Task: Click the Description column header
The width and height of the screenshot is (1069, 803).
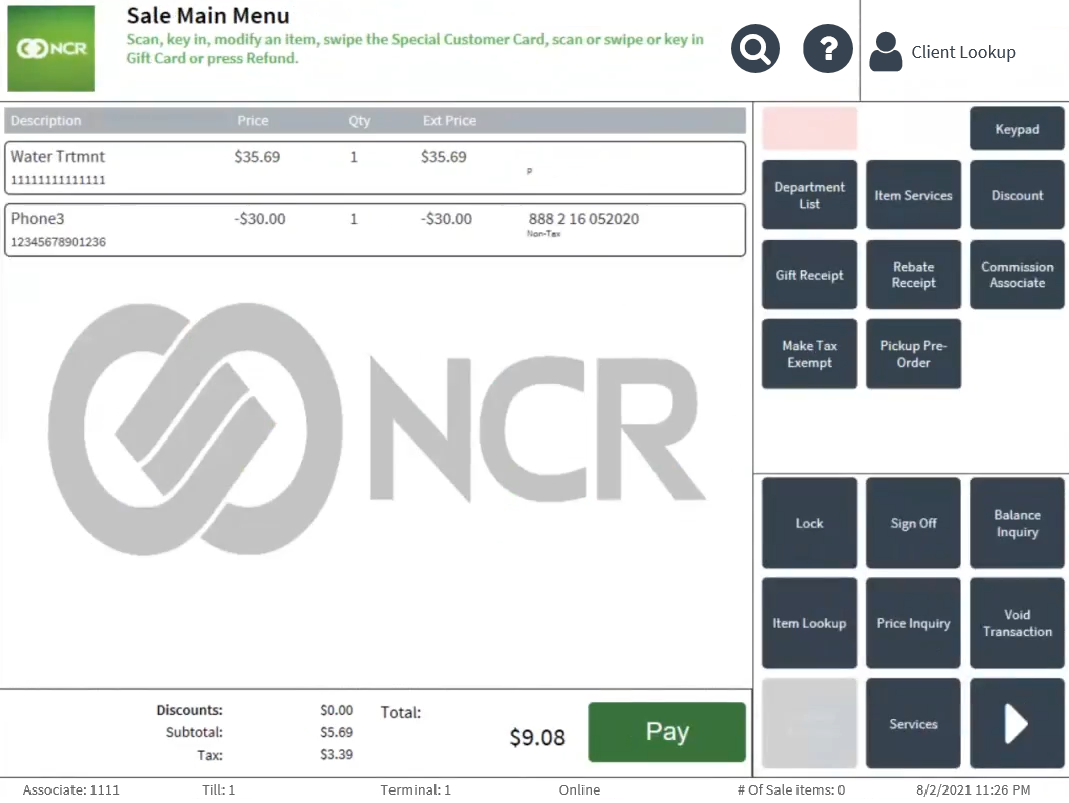Action: point(46,121)
